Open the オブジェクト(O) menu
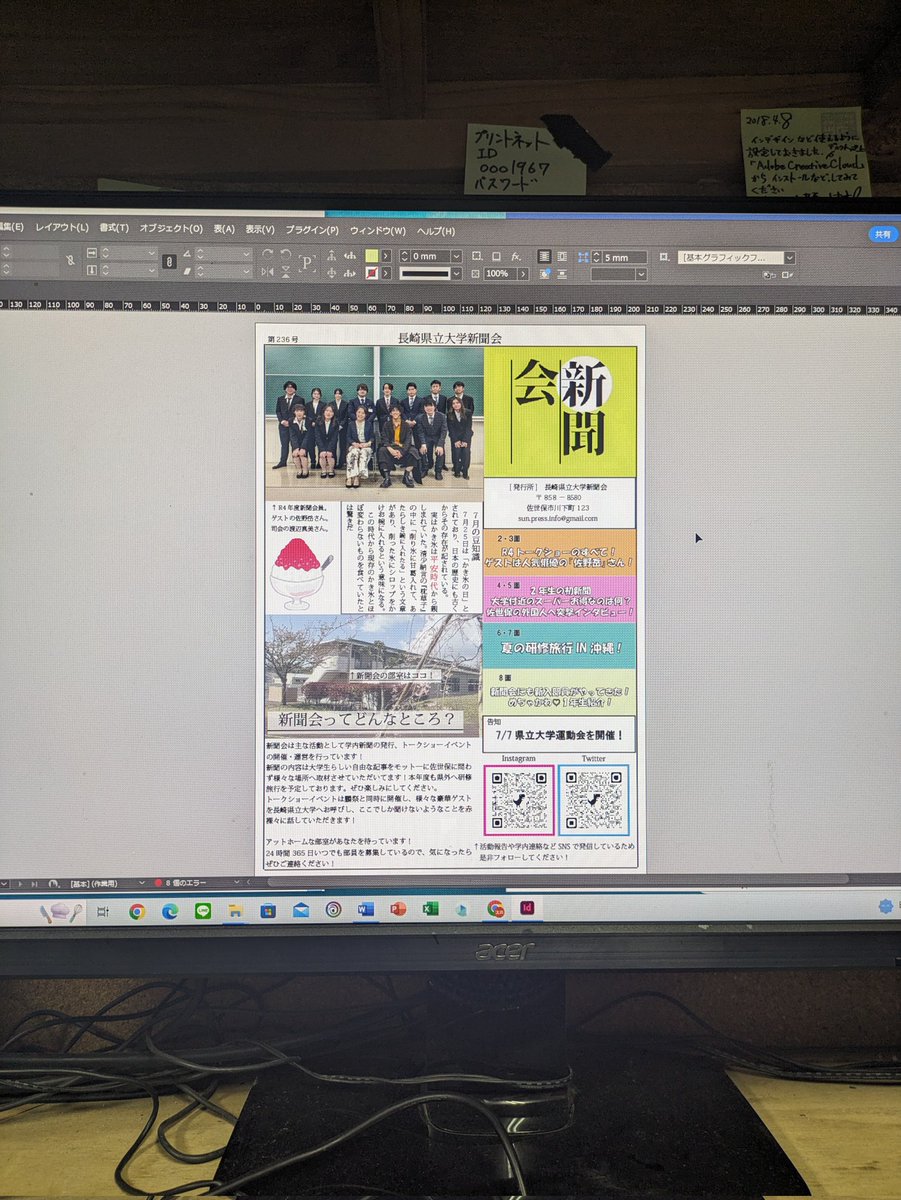 171,229
